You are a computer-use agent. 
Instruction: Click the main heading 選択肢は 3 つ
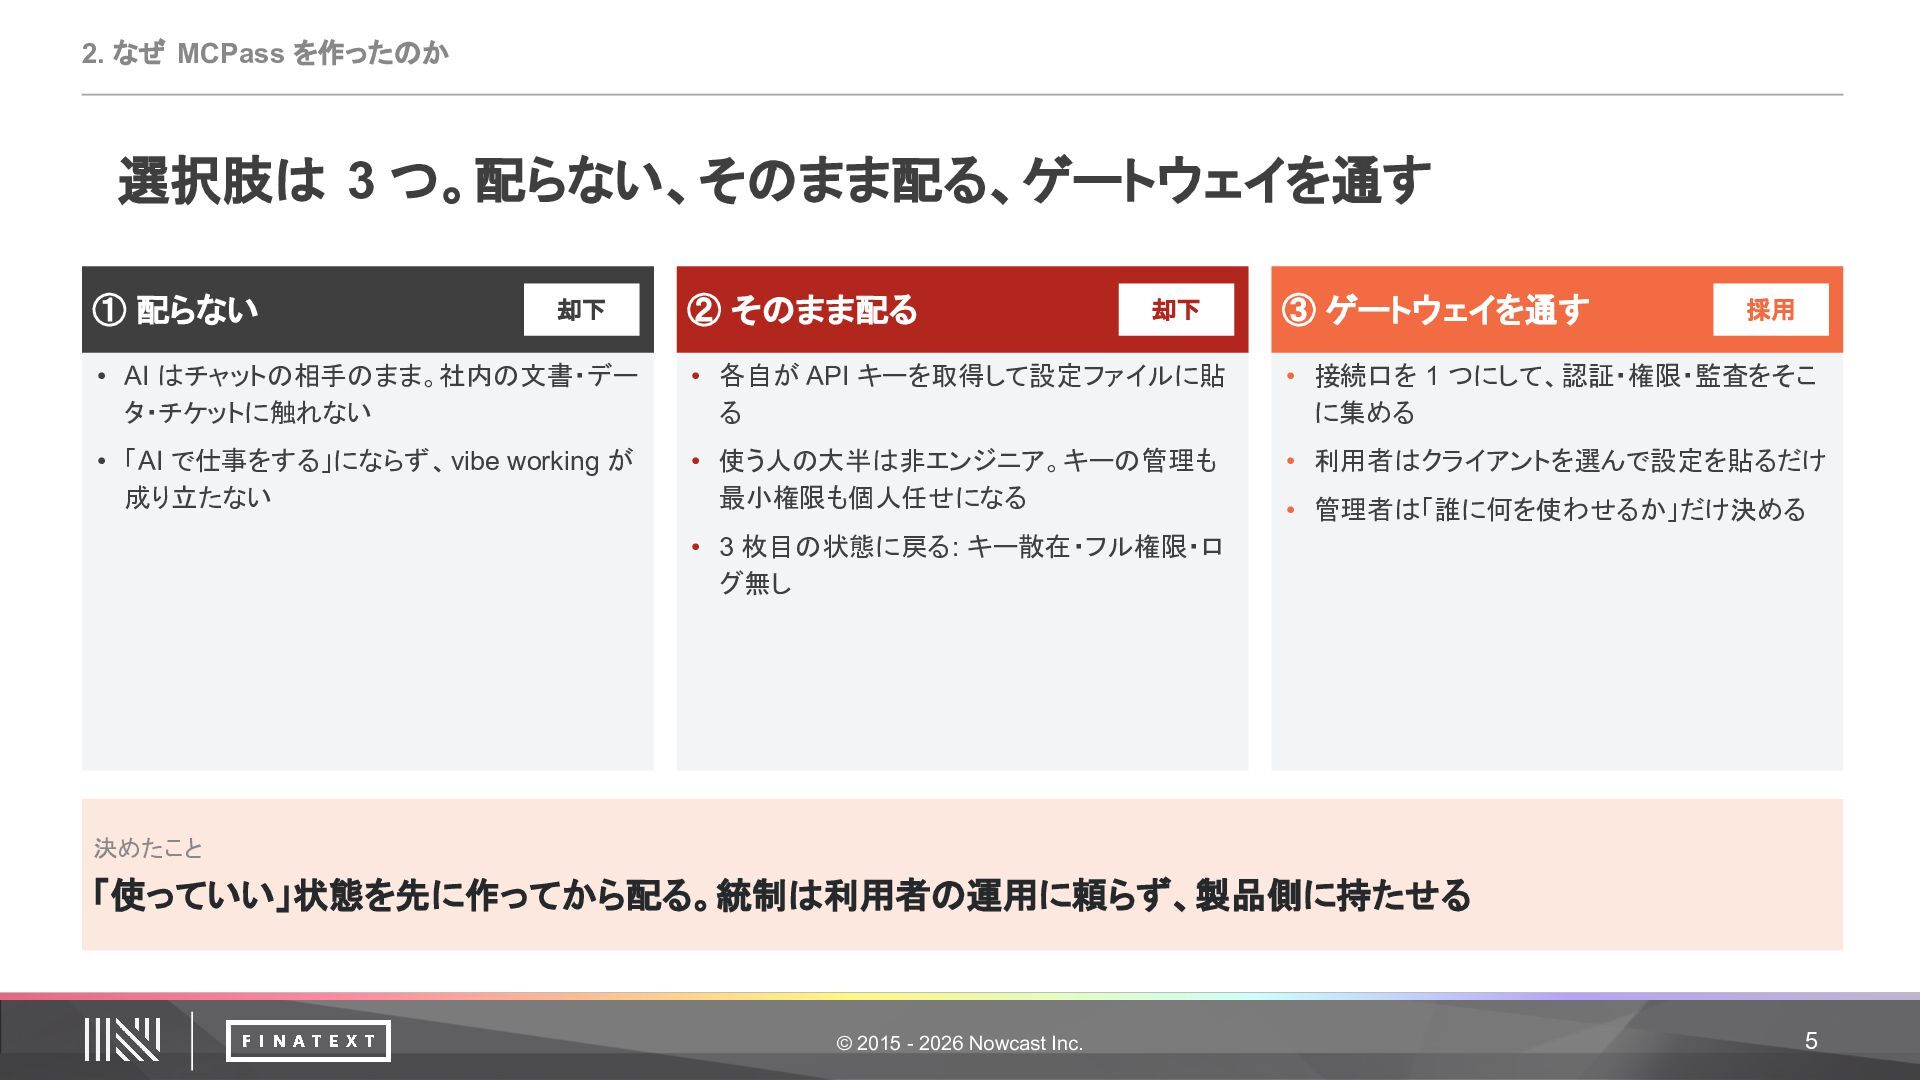[774, 181]
